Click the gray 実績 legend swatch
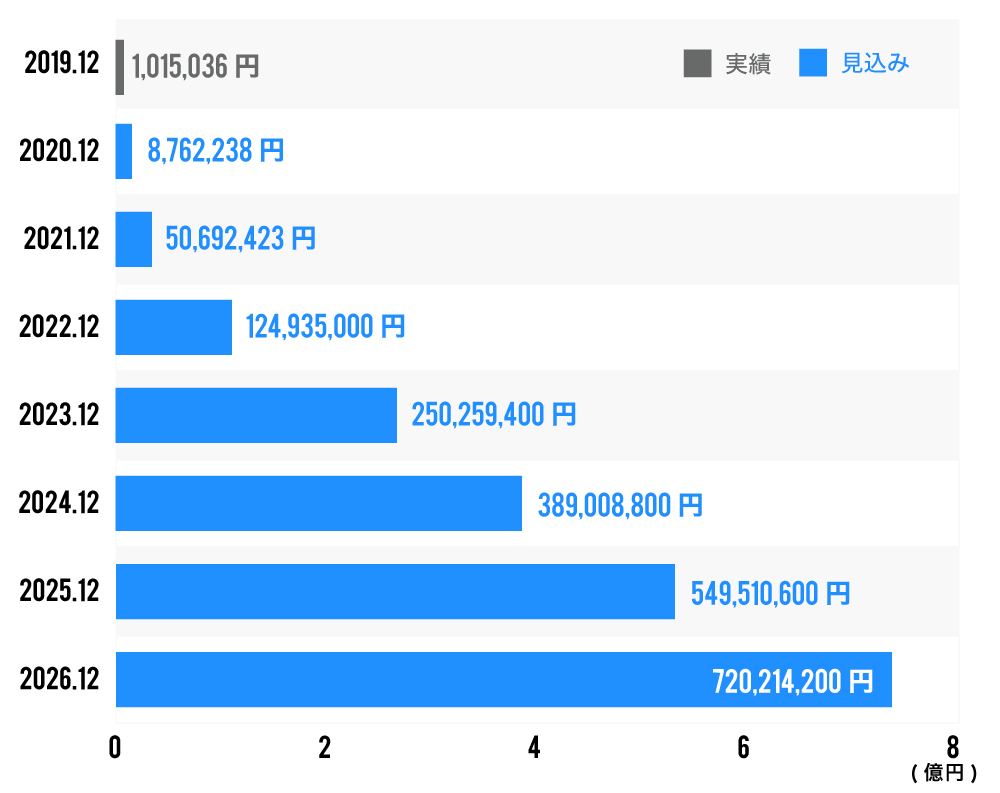This screenshot has height=793, width=1000. tap(697, 63)
